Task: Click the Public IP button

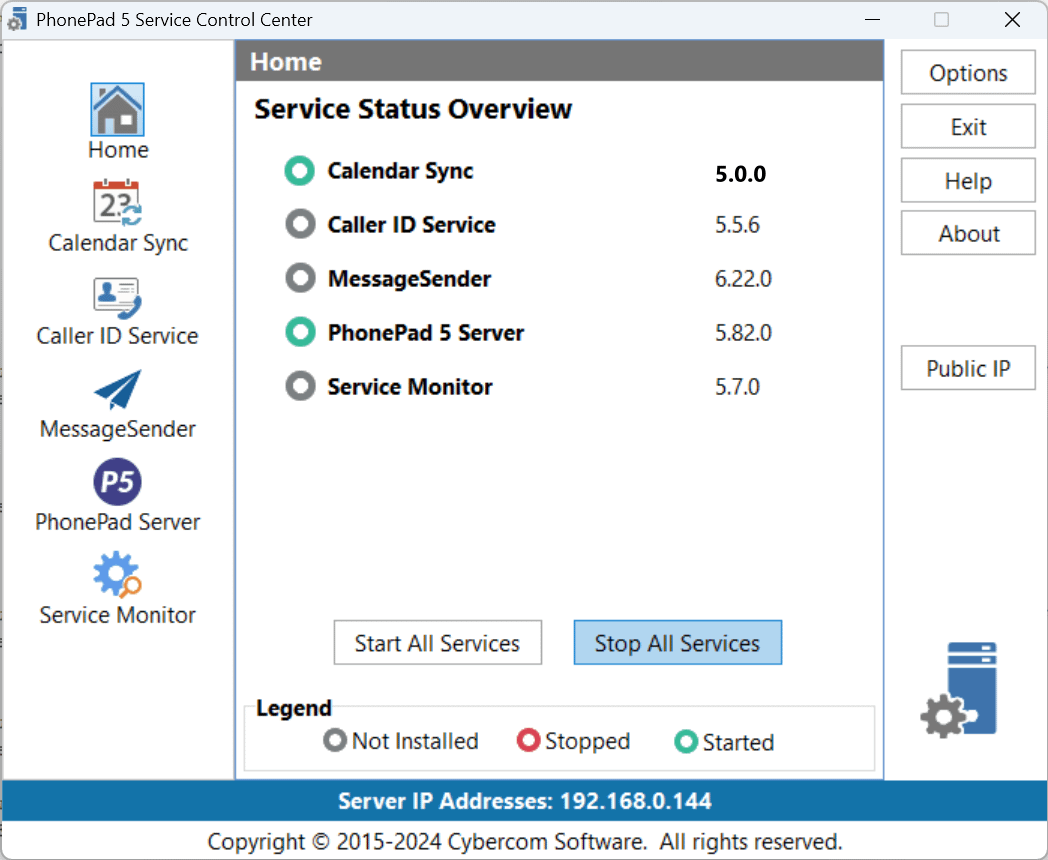Action: (968, 368)
